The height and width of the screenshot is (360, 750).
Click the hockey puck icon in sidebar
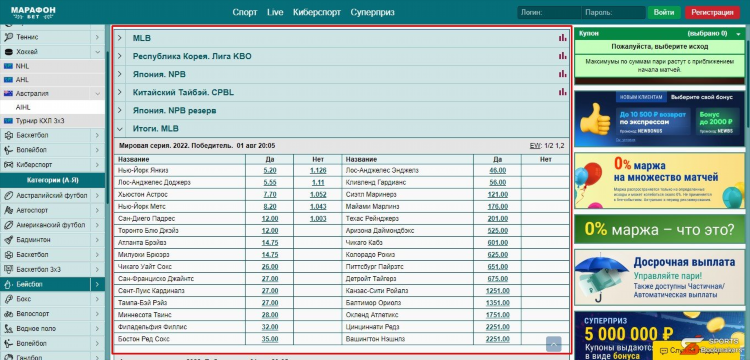pos(8,52)
